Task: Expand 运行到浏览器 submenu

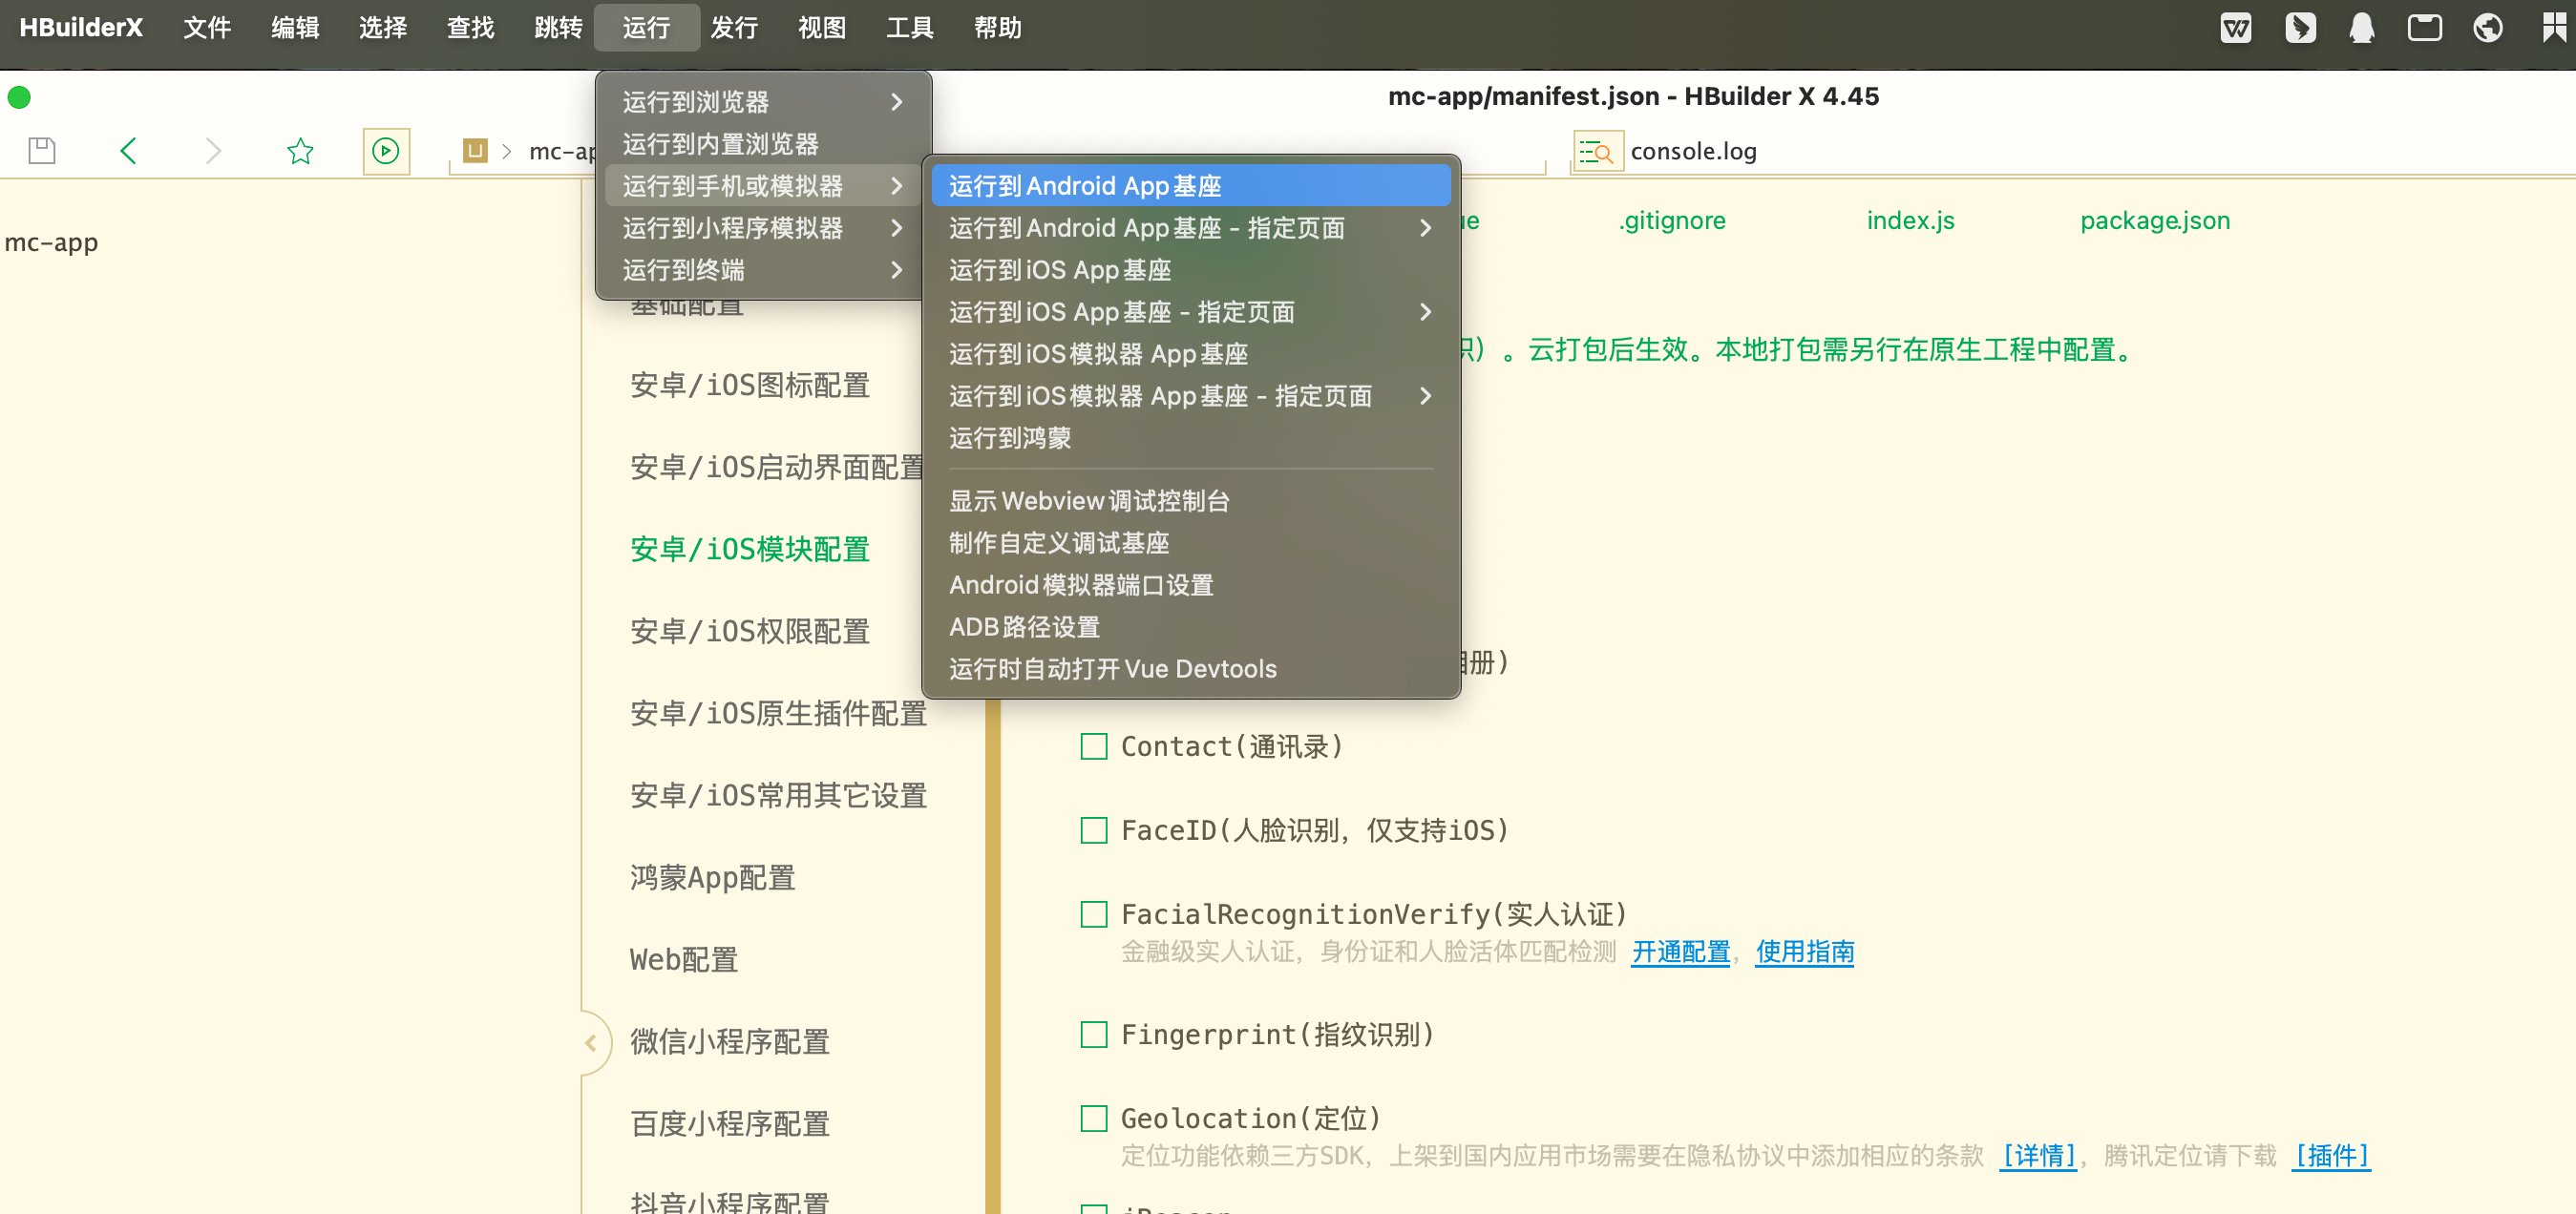Action: tap(763, 102)
